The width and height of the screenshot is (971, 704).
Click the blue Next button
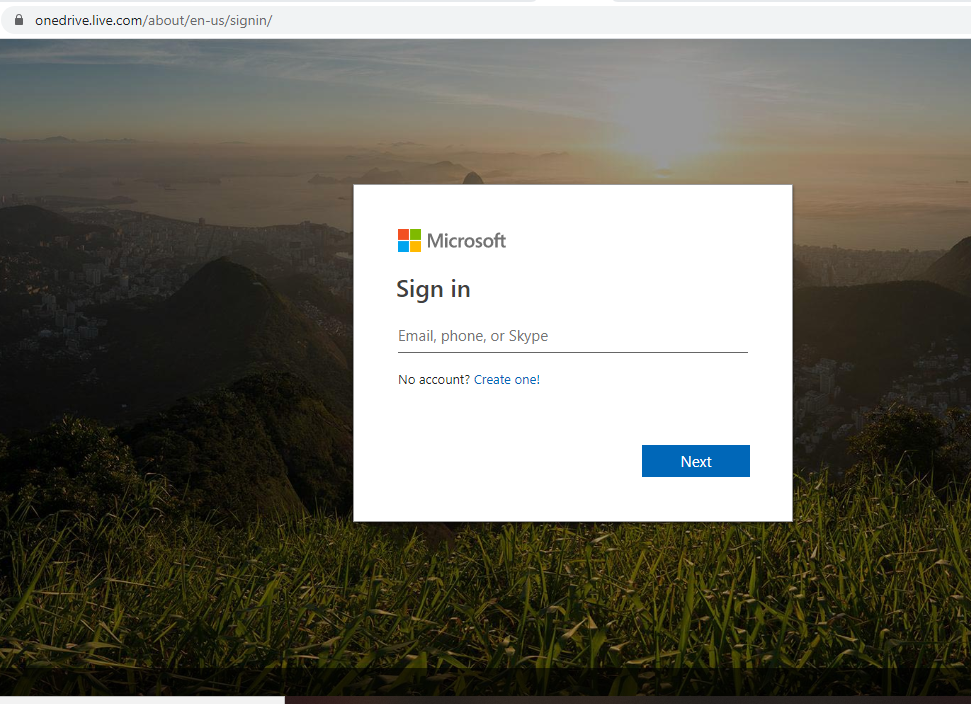pos(695,461)
